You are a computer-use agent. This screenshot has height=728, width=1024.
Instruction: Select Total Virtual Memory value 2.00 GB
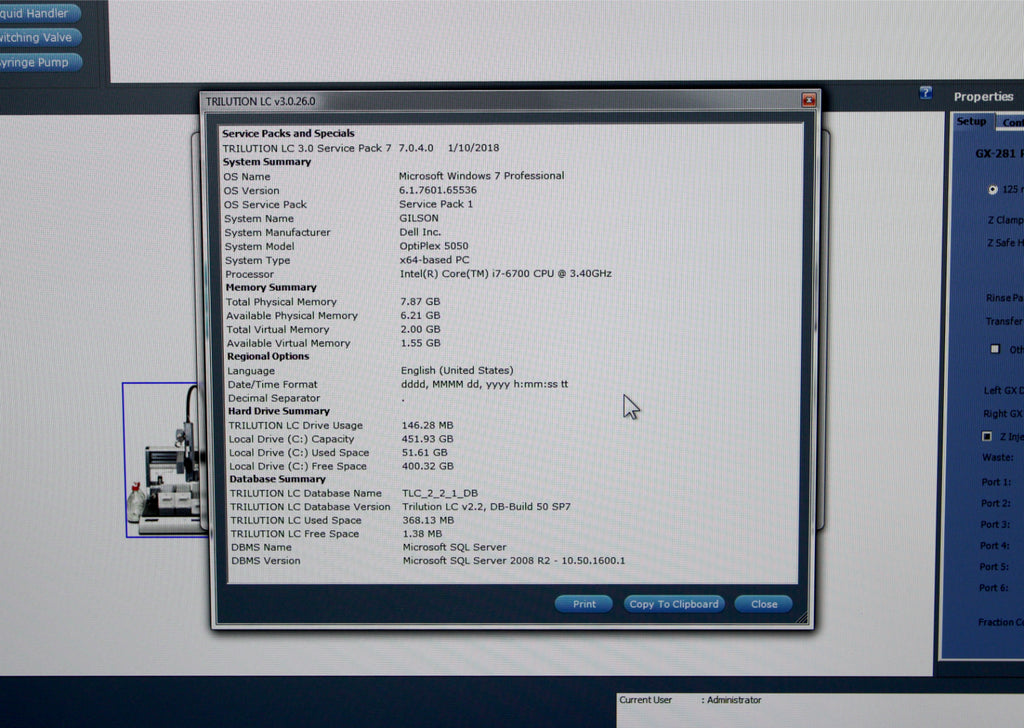(420, 329)
